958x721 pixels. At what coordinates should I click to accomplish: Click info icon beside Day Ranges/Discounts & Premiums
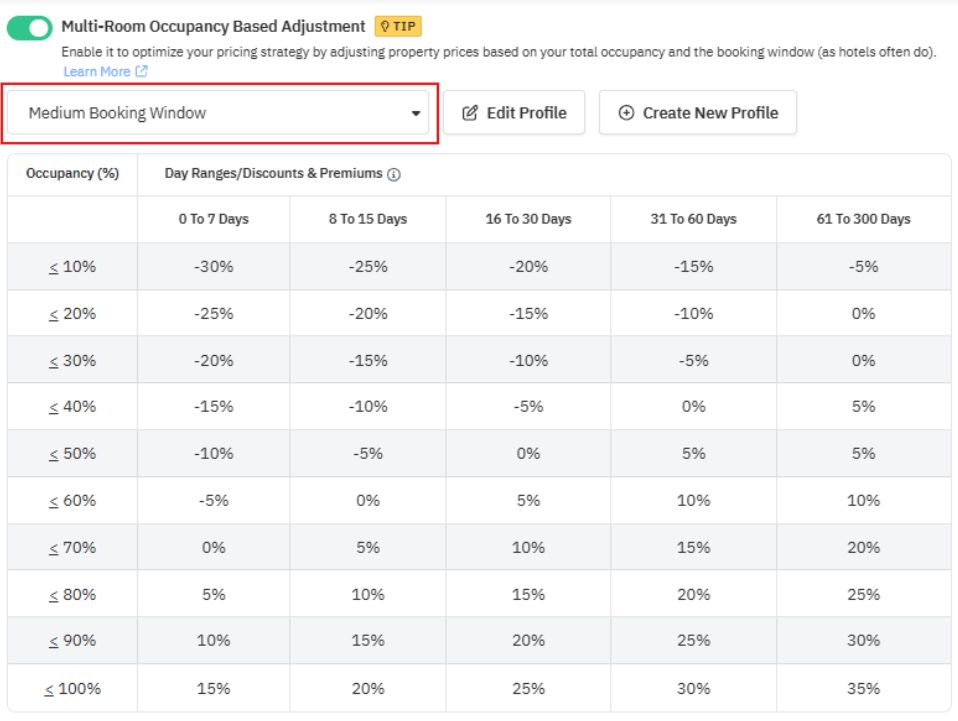click(394, 174)
